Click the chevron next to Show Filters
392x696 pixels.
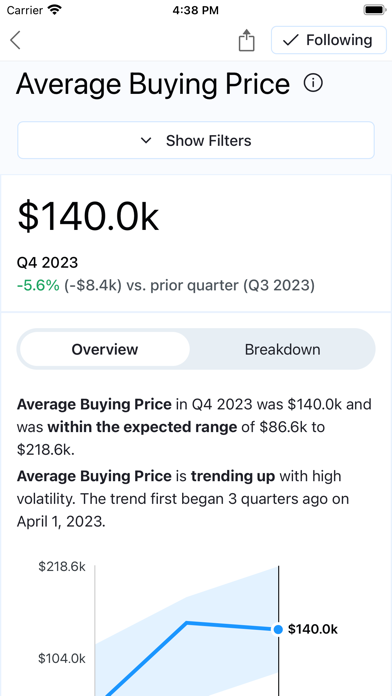[146, 141]
